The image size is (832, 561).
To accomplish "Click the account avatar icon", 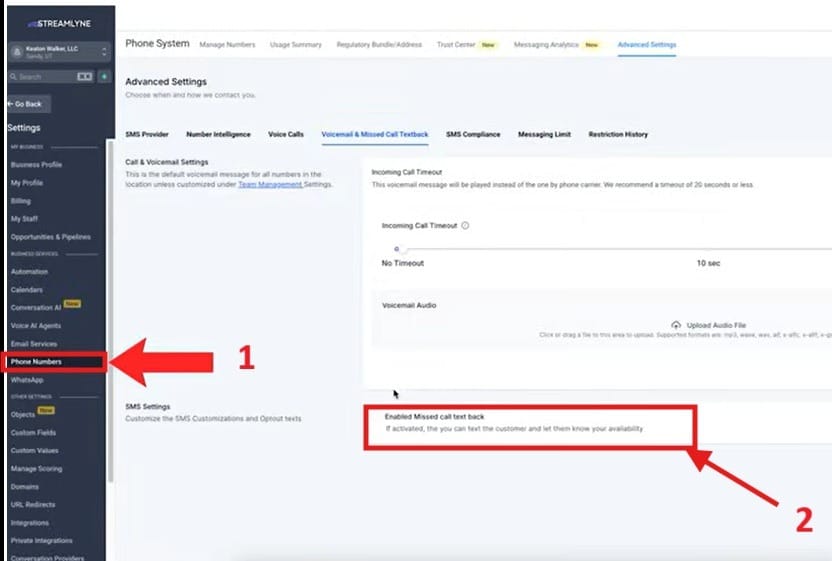I will coord(17,52).
